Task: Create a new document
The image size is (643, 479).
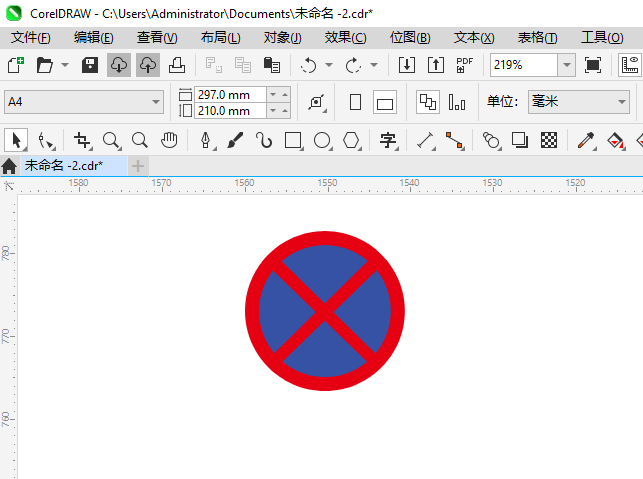Action: [x=16, y=65]
